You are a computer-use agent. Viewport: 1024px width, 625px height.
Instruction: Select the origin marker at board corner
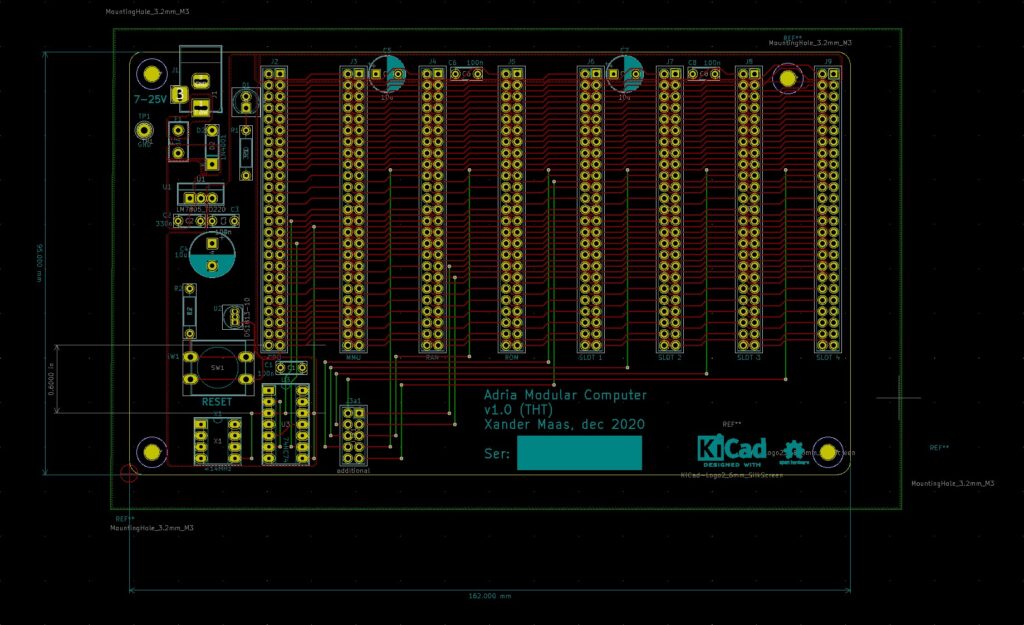[x=129, y=473]
